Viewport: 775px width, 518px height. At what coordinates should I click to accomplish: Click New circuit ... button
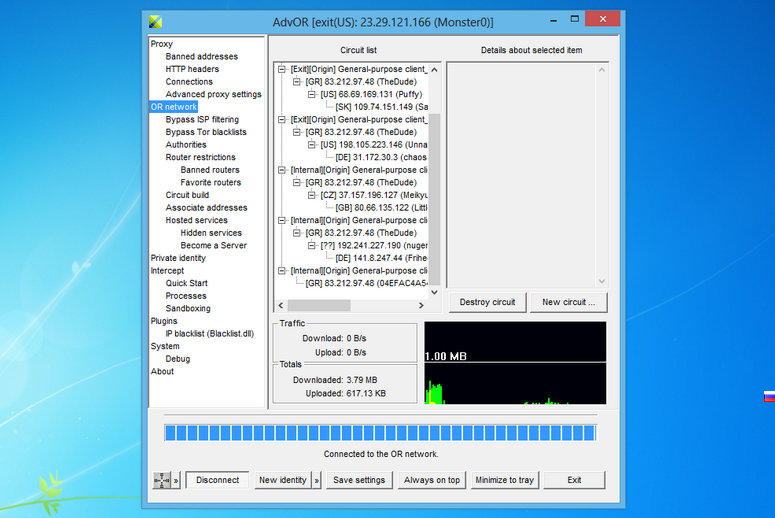pyautogui.click(x=568, y=302)
